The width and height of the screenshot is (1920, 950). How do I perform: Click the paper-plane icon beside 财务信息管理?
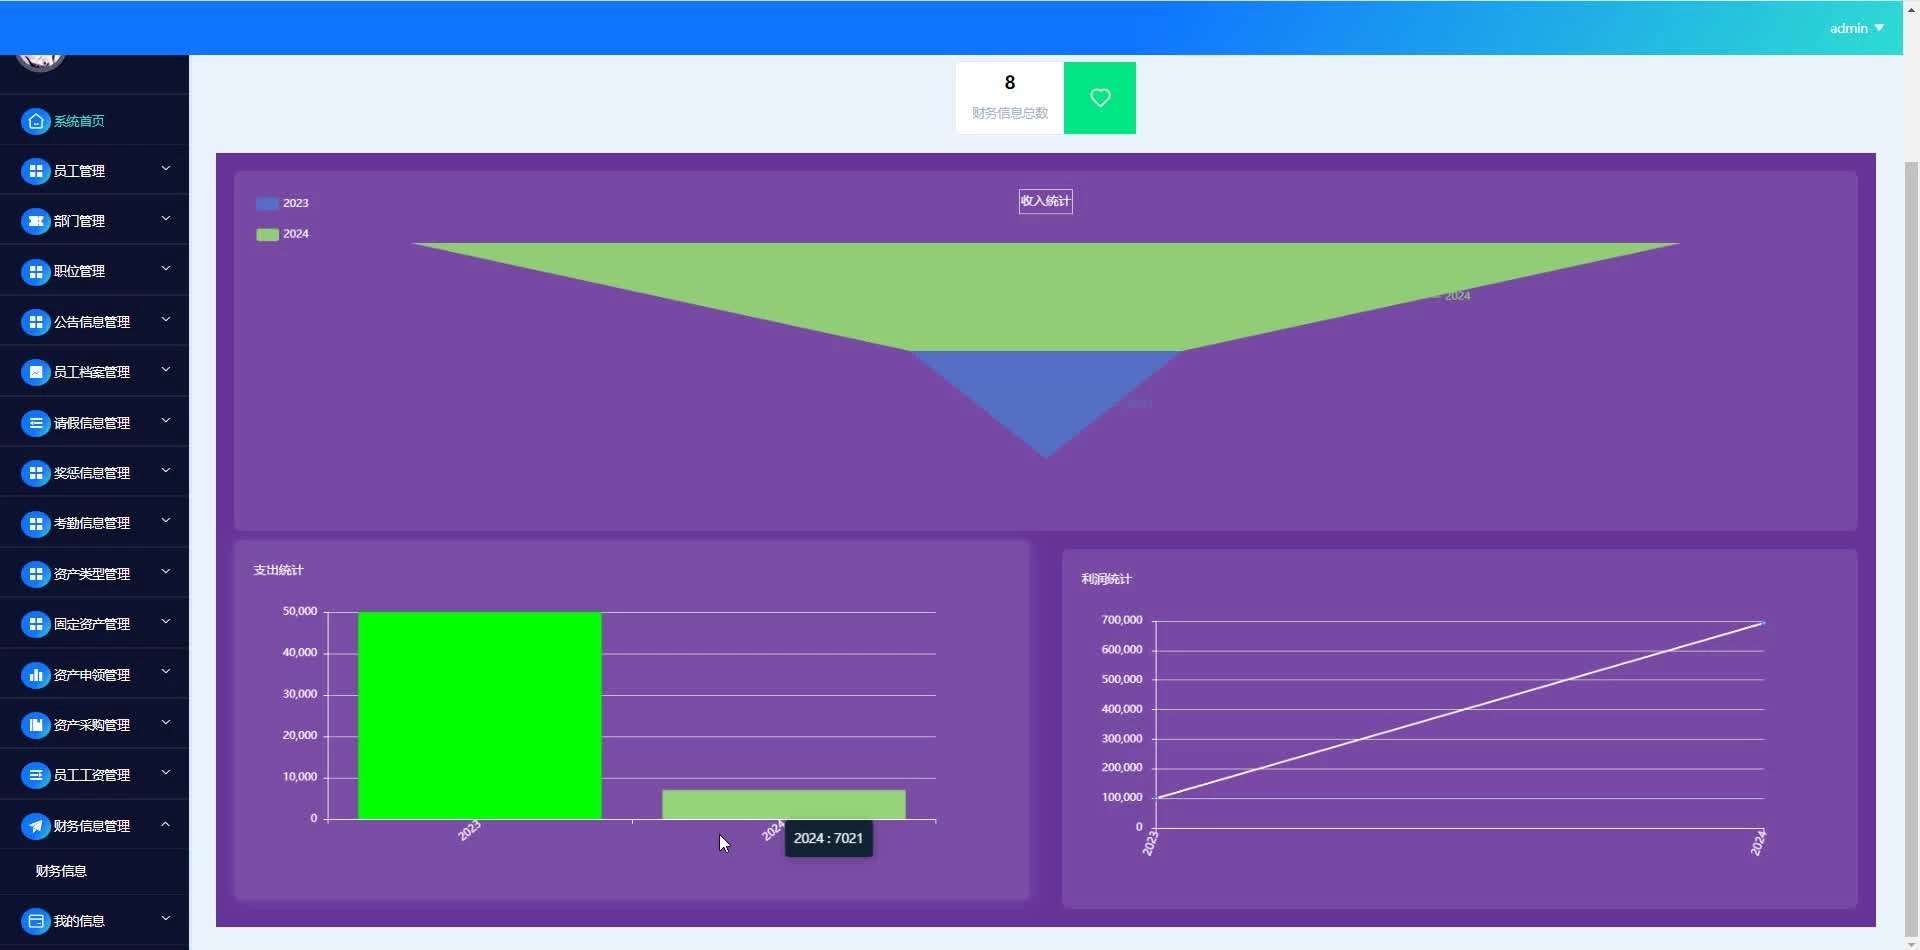click(36, 826)
